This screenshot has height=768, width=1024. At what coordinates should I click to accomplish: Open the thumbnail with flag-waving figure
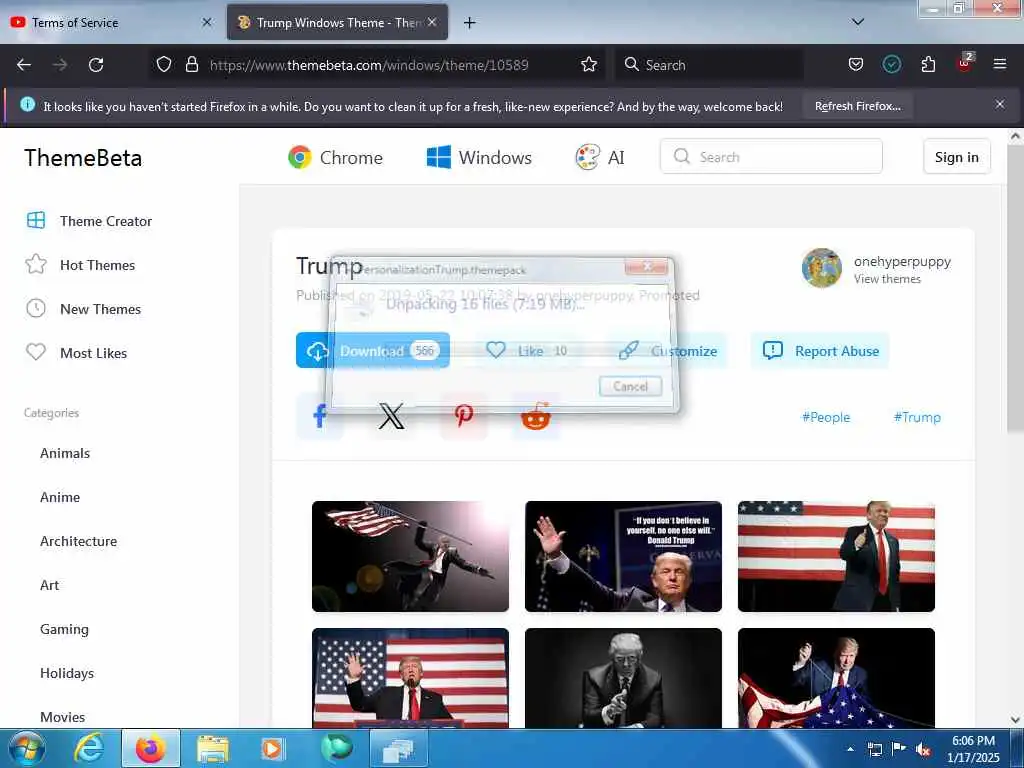click(410, 556)
